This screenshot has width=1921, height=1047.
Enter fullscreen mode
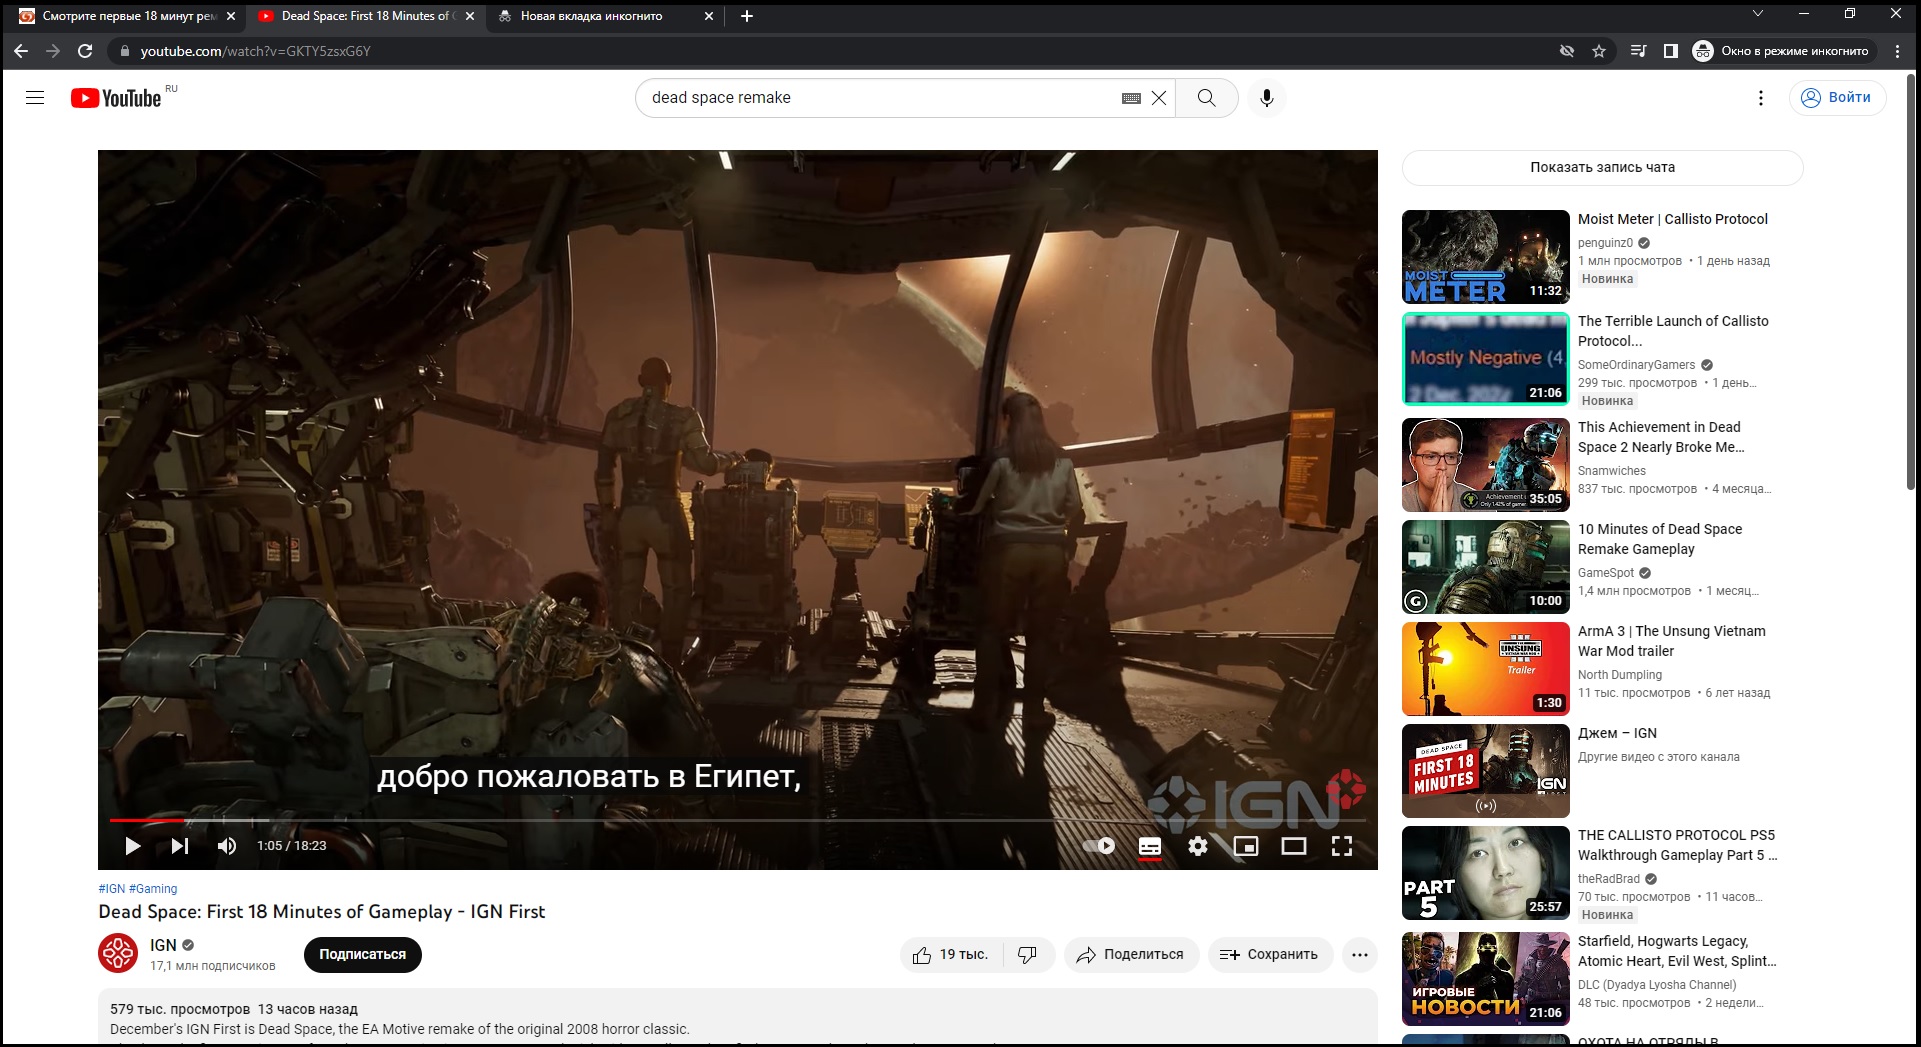click(1342, 846)
